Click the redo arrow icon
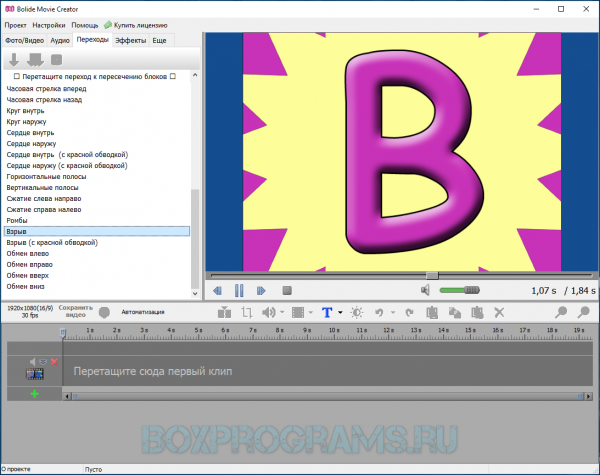 click(409, 312)
